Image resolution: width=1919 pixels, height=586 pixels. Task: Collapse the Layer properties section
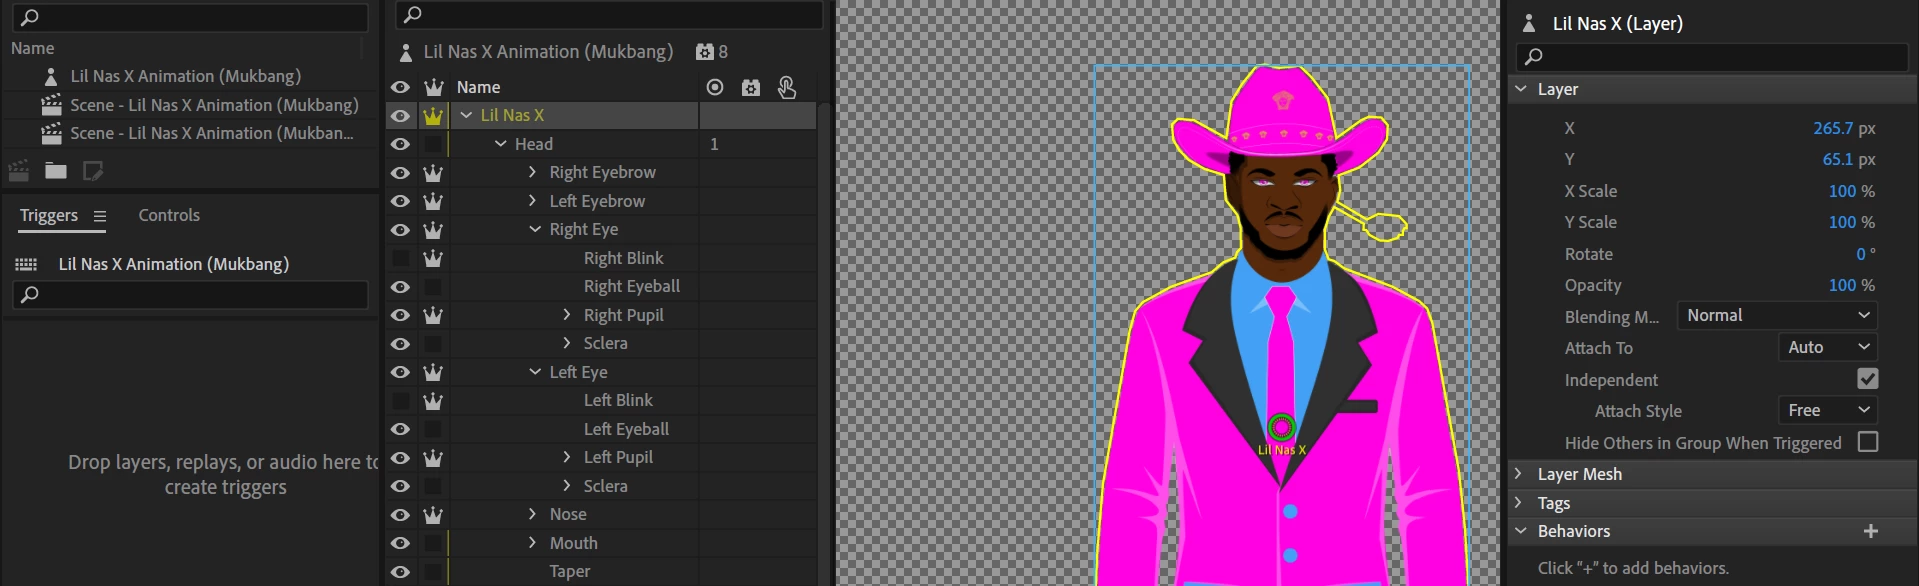tap(1520, 89)
